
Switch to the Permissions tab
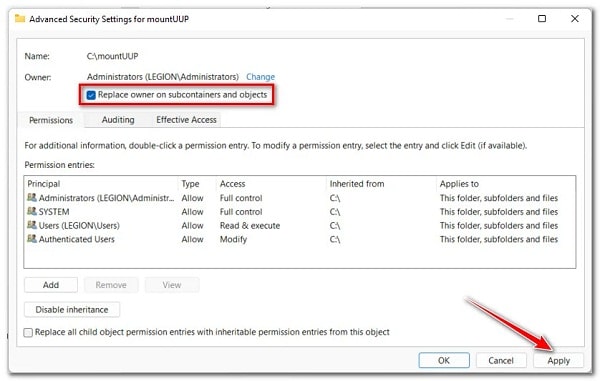(x=51, y=120)
